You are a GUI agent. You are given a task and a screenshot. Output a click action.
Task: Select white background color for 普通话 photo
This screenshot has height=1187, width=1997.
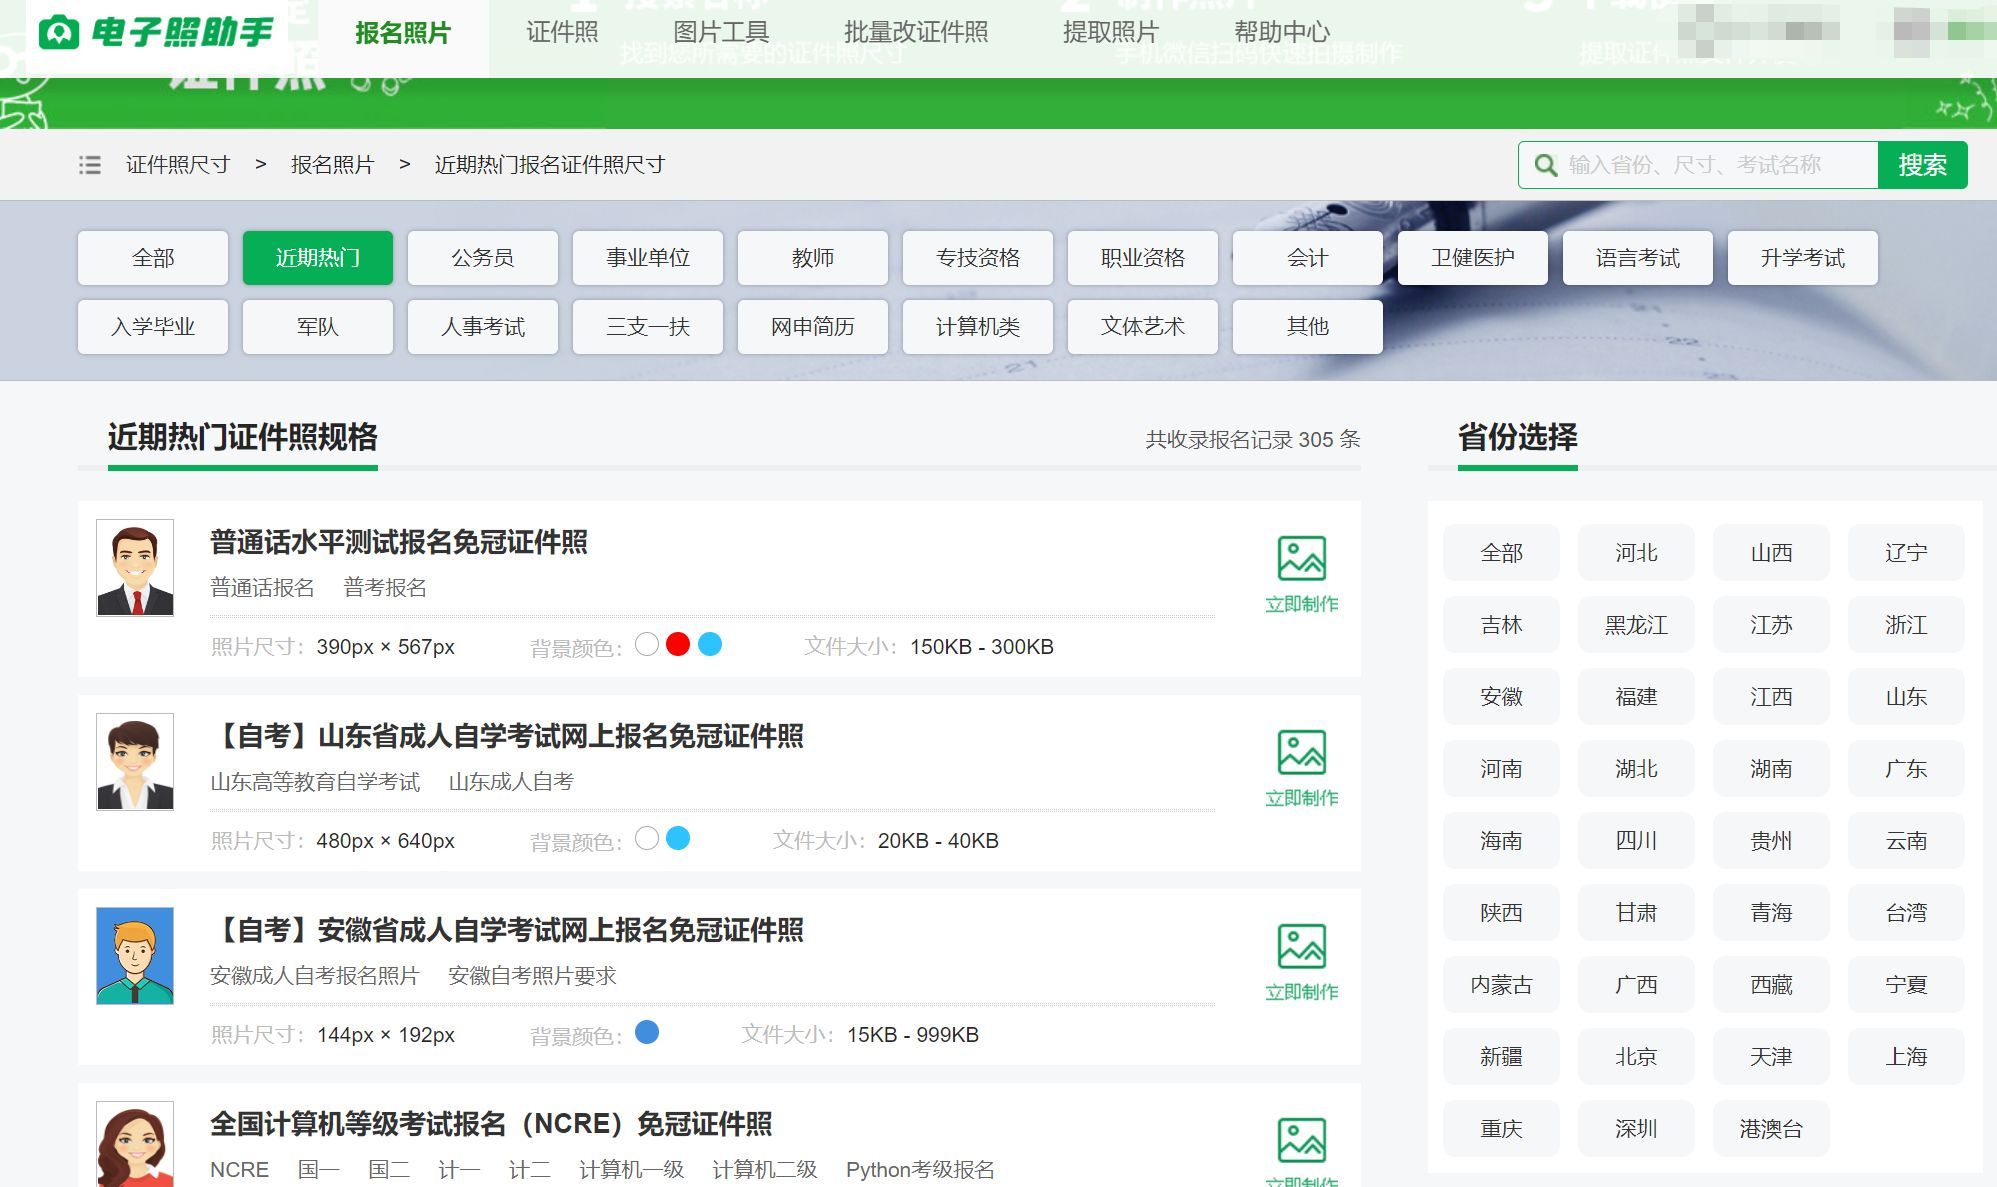[648, 644]
